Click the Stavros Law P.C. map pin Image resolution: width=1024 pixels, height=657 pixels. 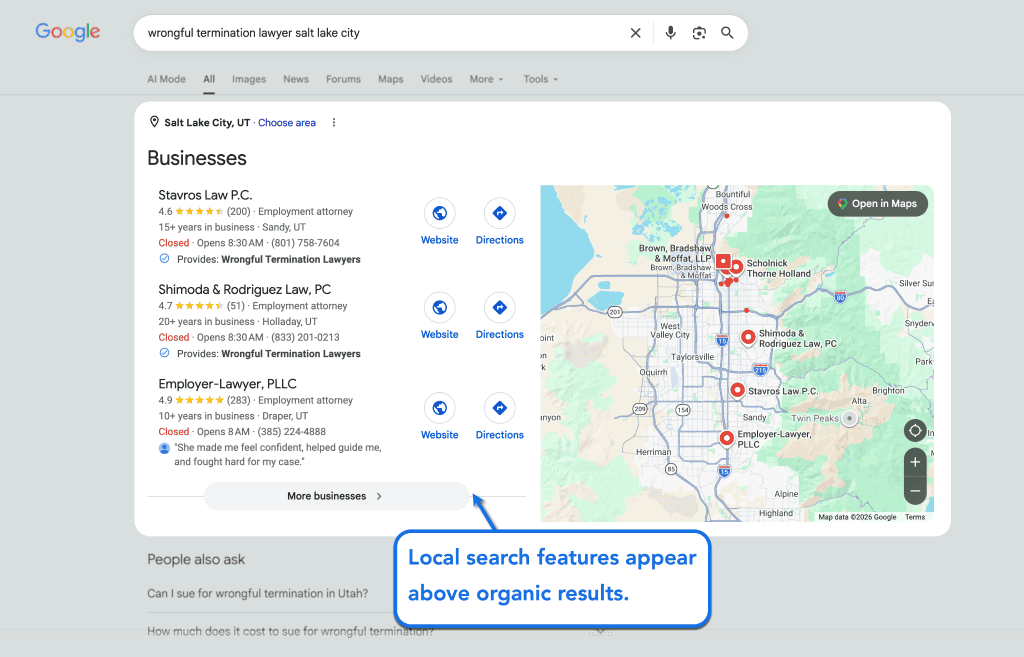pos(737,390)
